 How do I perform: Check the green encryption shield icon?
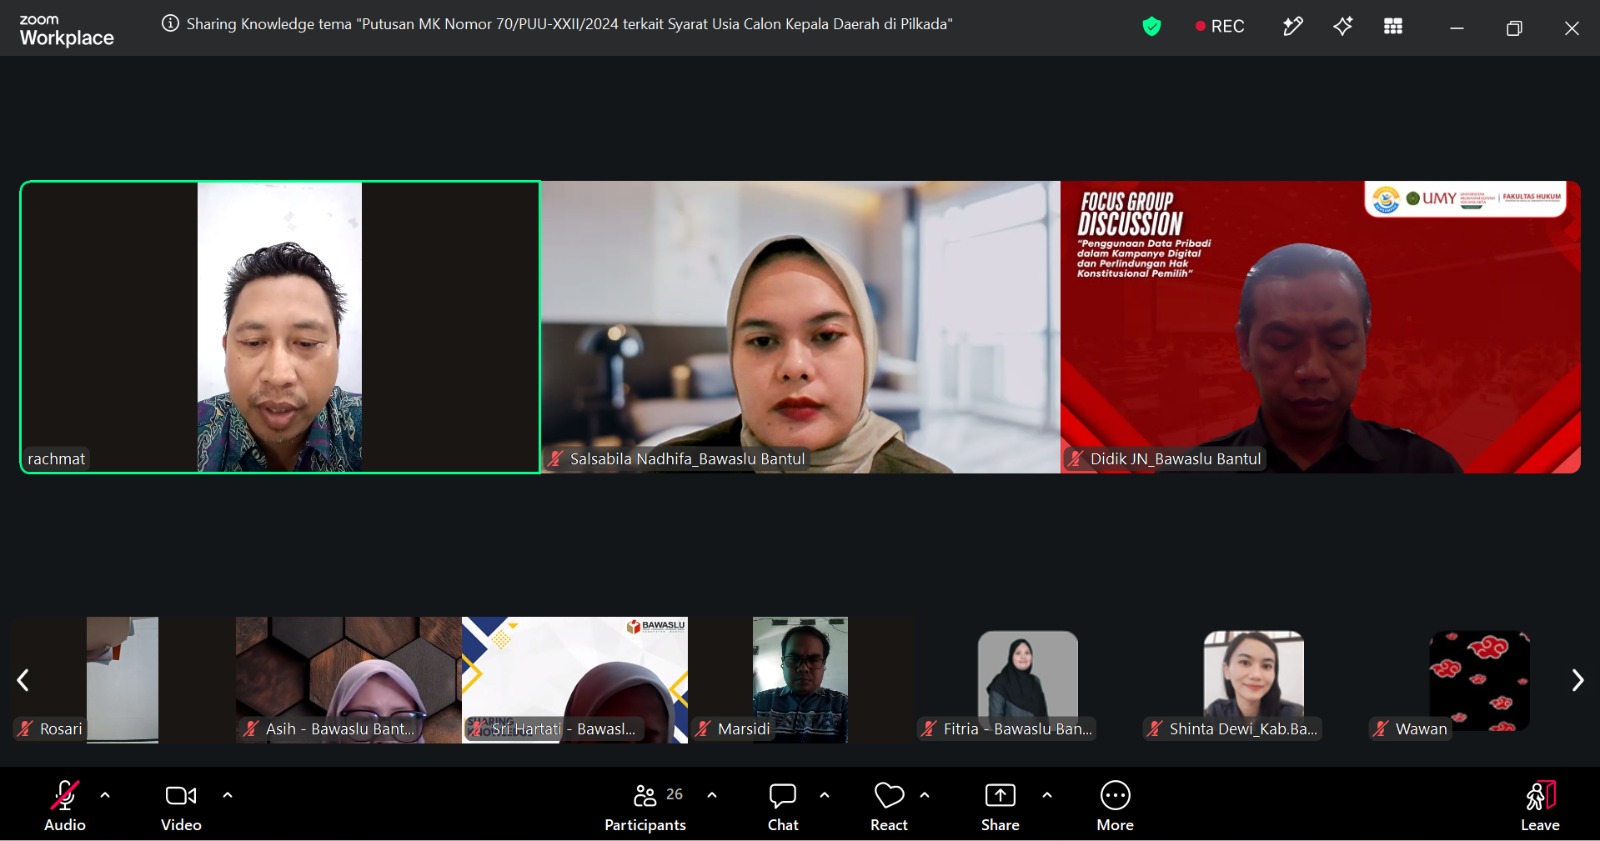[1152, 27]
